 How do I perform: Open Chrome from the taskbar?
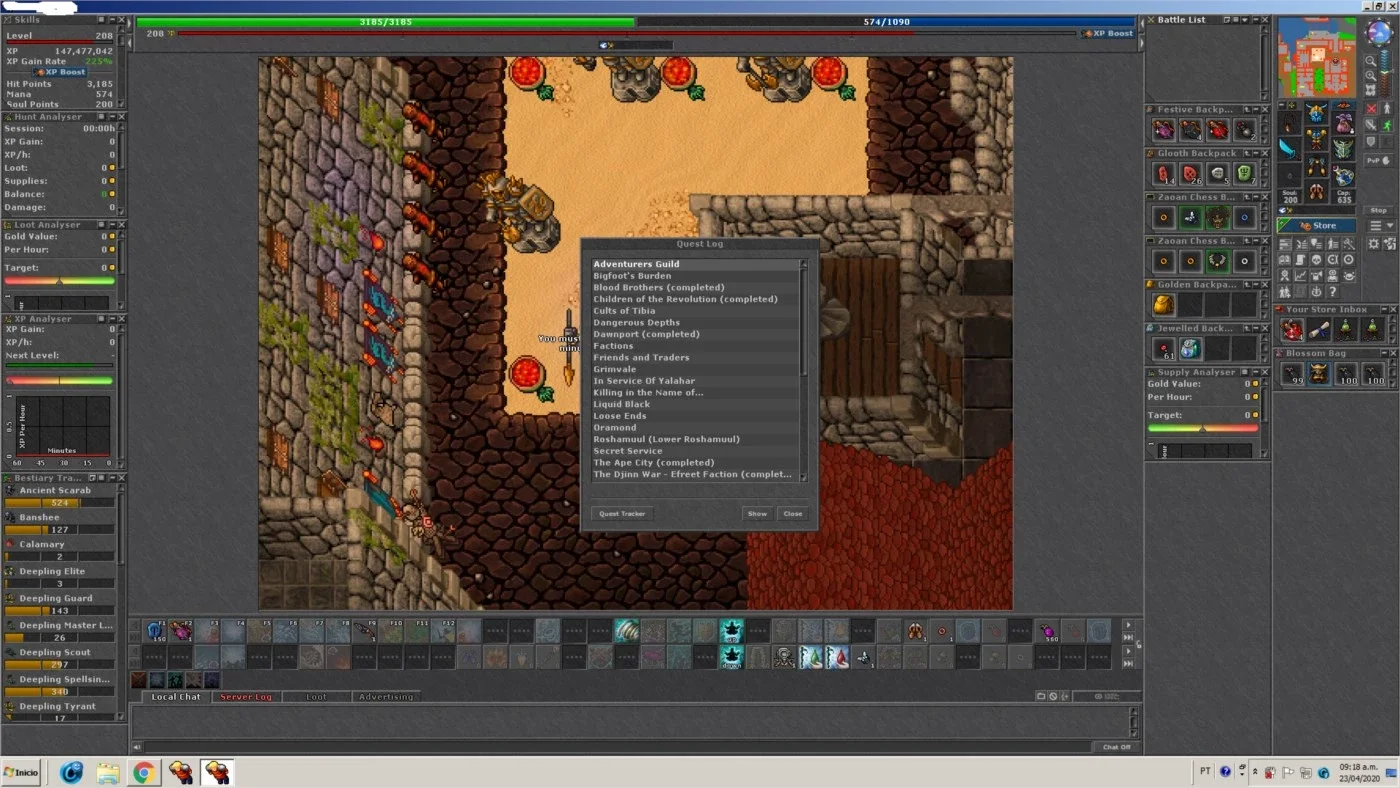point(143,772)
